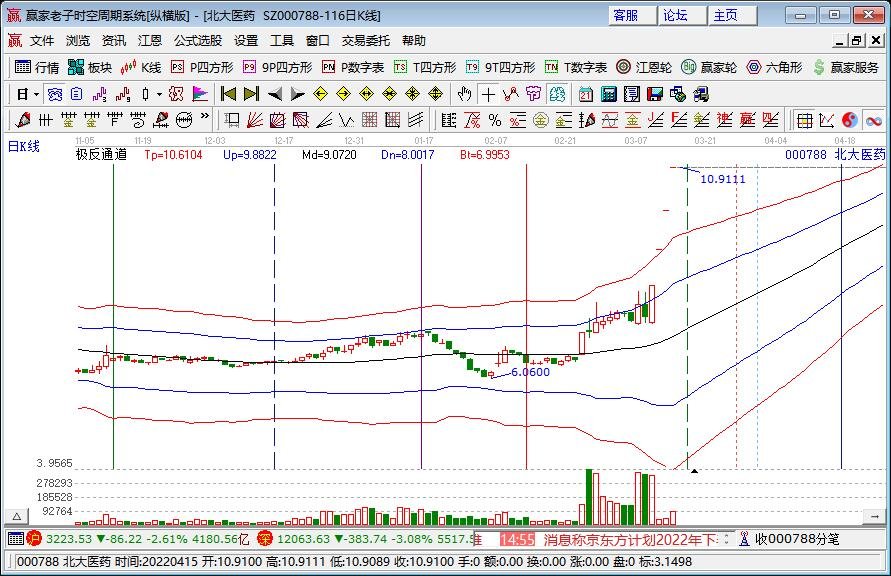Open the 窗口 menu
This screenshot has height=576, width=891.
click(318, 41)
